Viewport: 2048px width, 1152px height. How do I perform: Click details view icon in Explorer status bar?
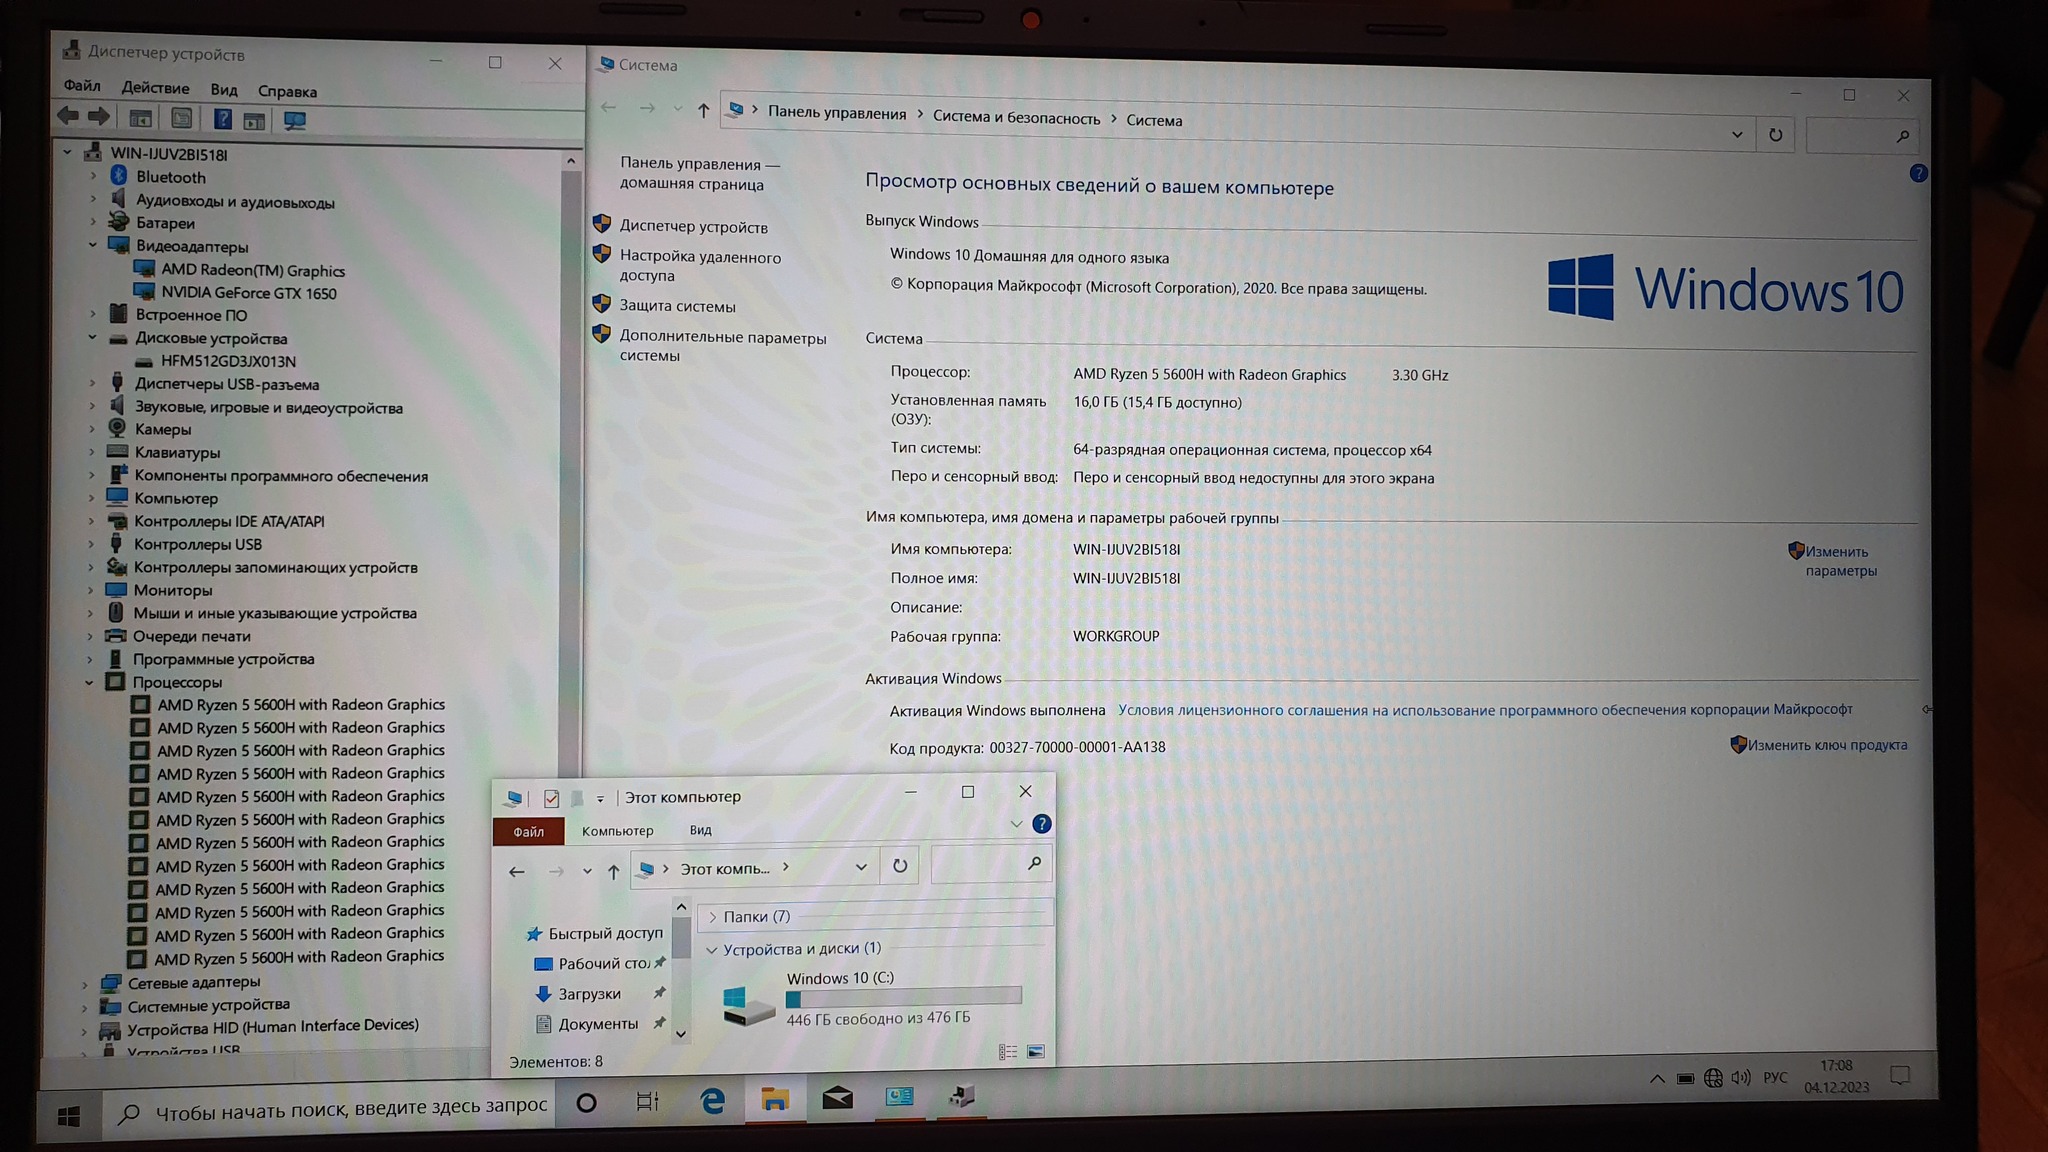click(1008, 1052)
